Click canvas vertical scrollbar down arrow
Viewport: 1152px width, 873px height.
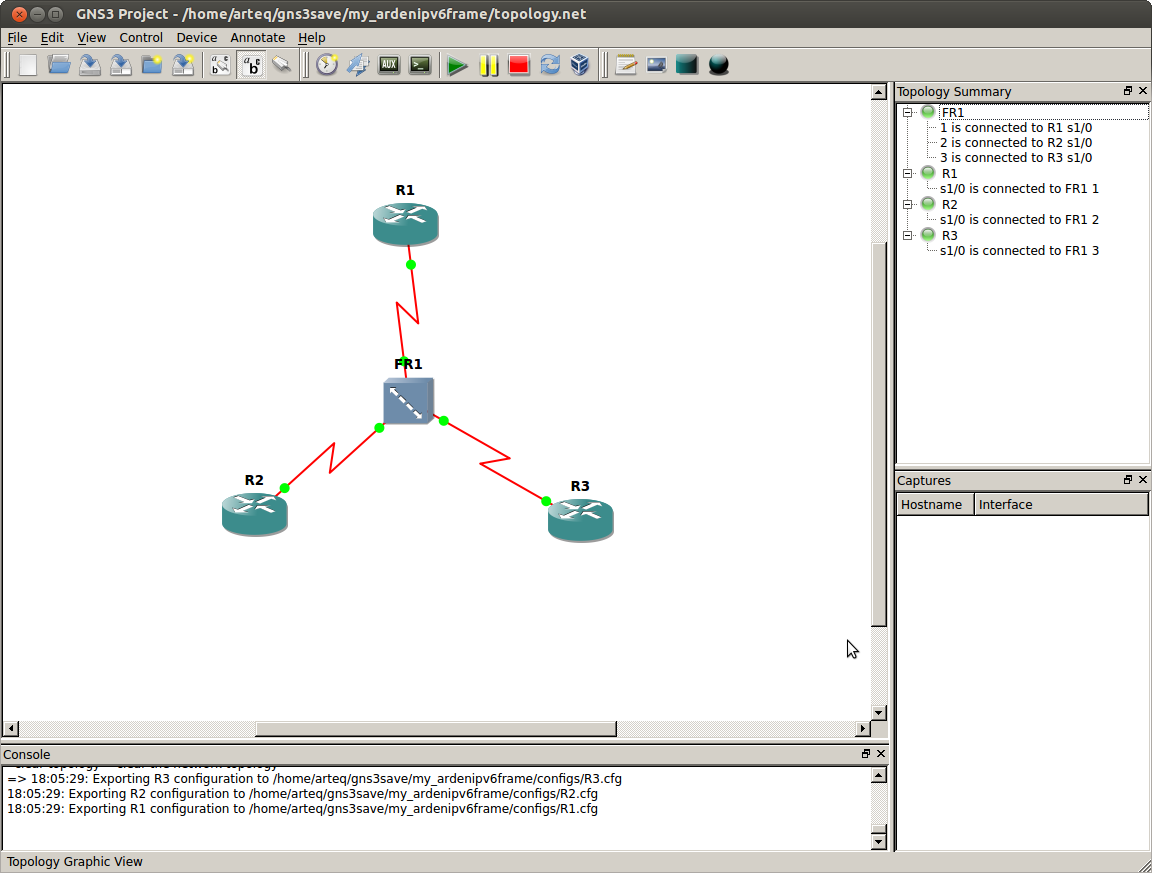[879, 712]
